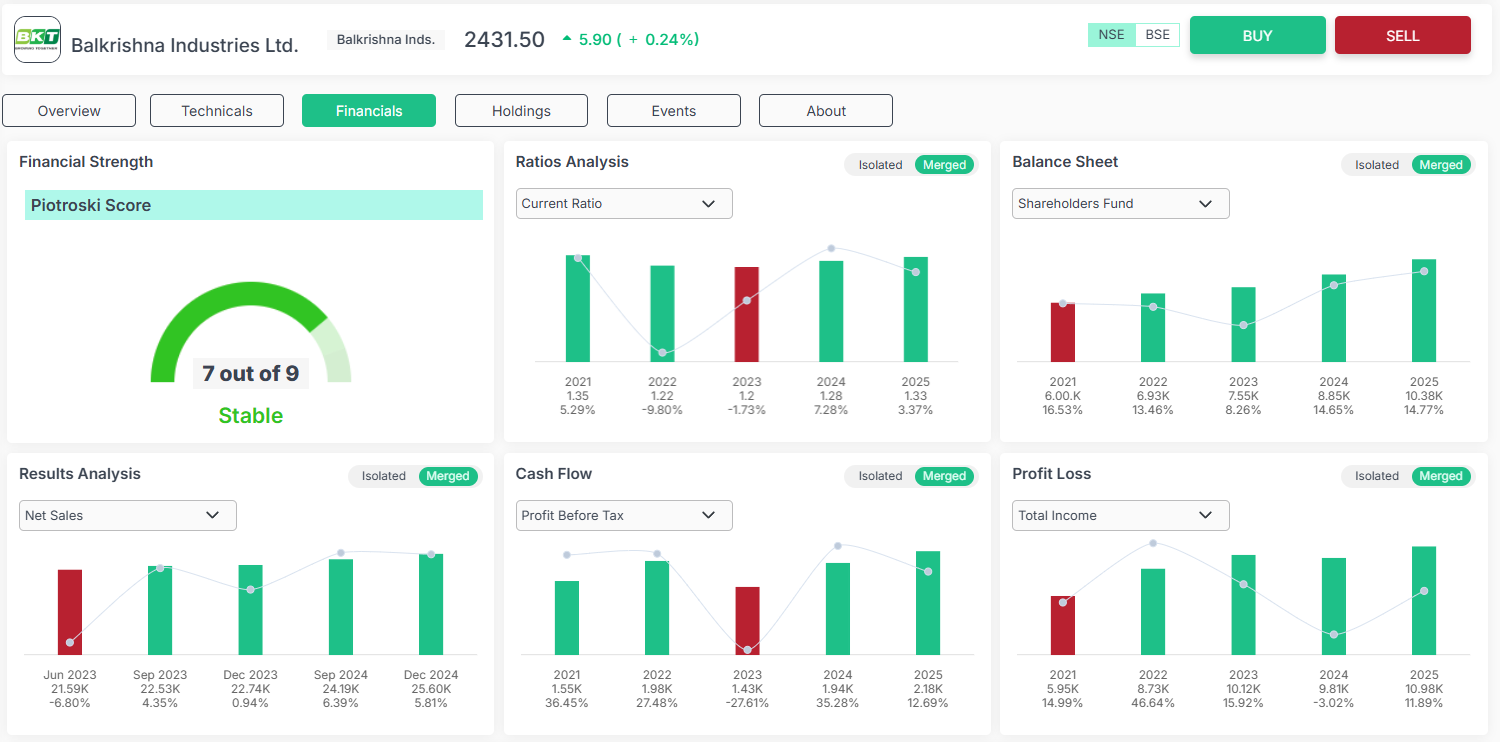
Task: Switch Results Analysis to Merged view
Action: [x=448, y=476]
